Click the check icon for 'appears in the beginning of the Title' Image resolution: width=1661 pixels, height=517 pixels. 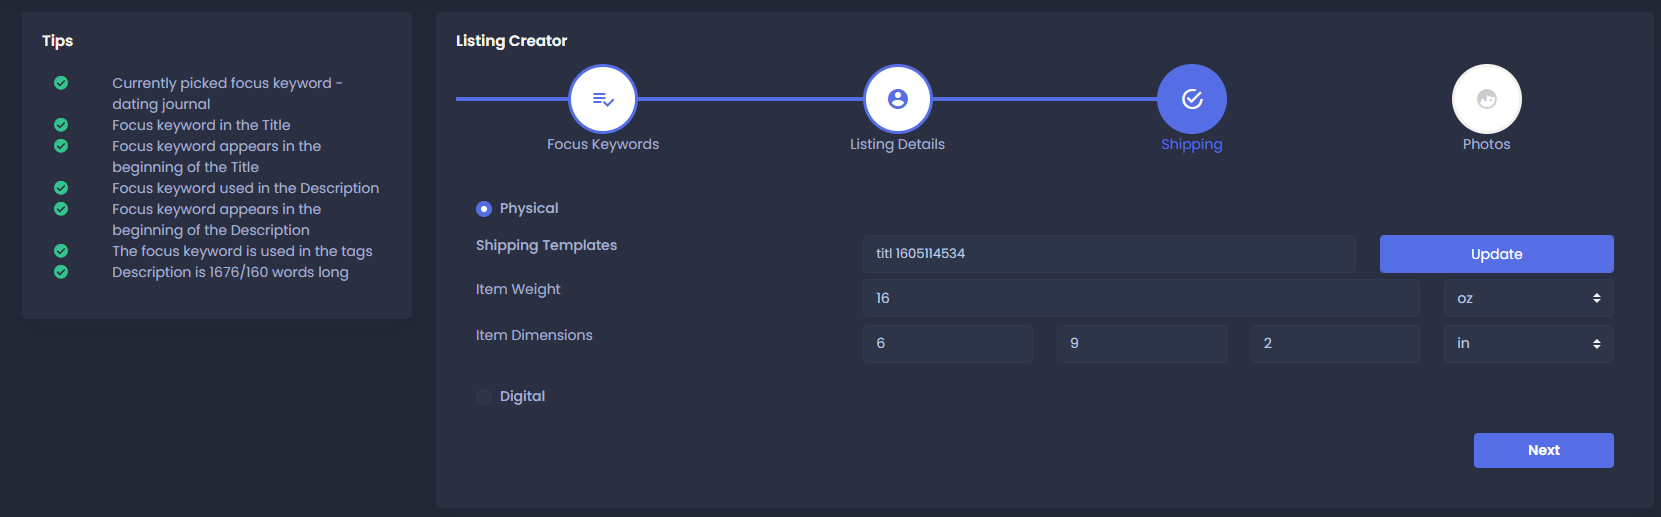click(x=61, y=146)
